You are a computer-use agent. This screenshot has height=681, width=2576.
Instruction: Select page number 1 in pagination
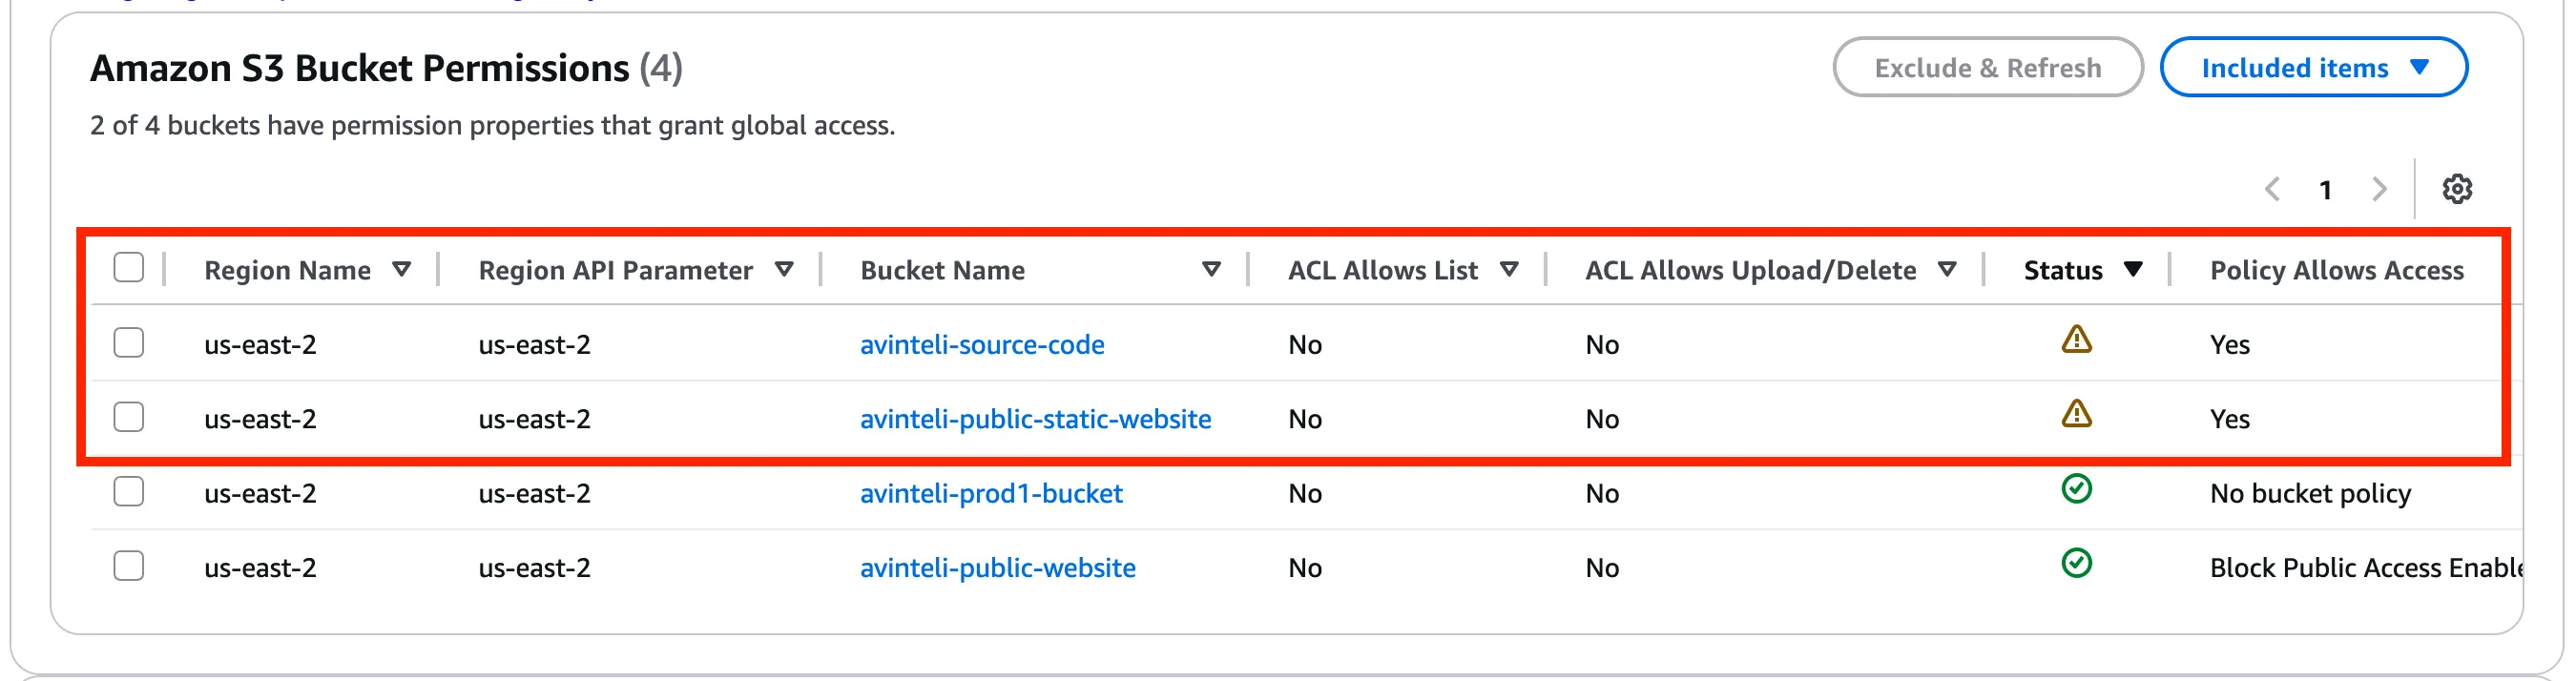coord(2325,190)
